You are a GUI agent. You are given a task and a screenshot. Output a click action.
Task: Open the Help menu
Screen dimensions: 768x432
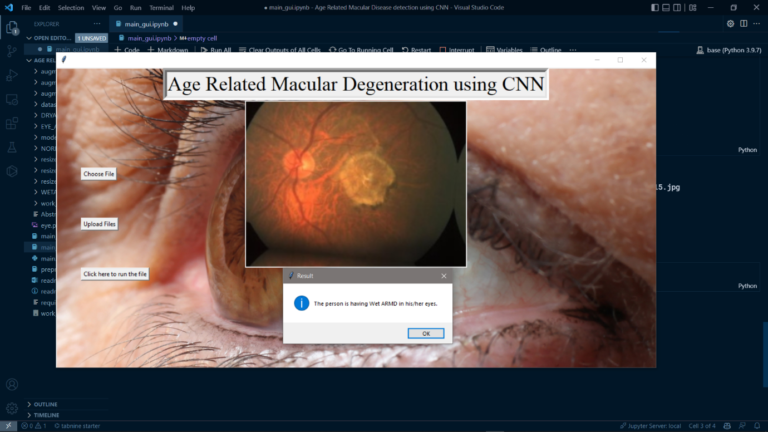(x=188, y=8)
